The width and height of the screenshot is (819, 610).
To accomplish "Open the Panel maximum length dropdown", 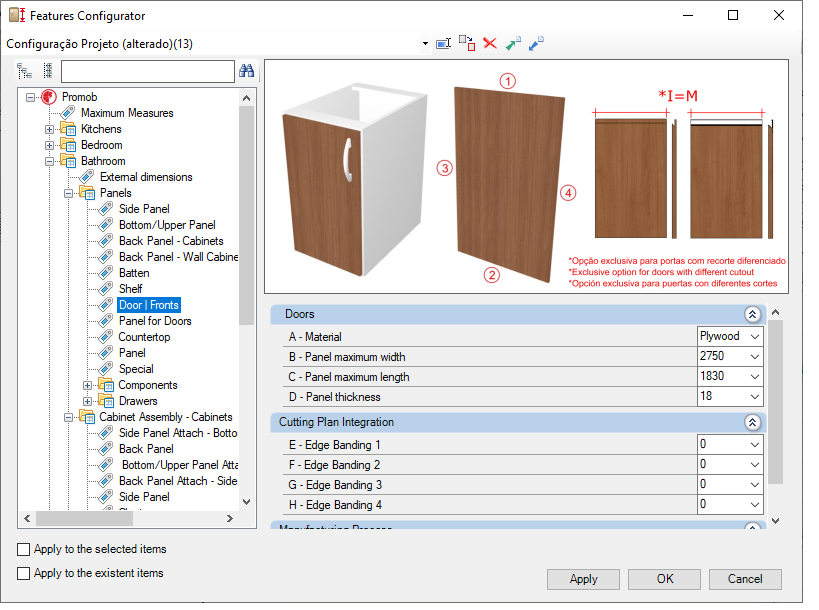I will pos(755,377).
